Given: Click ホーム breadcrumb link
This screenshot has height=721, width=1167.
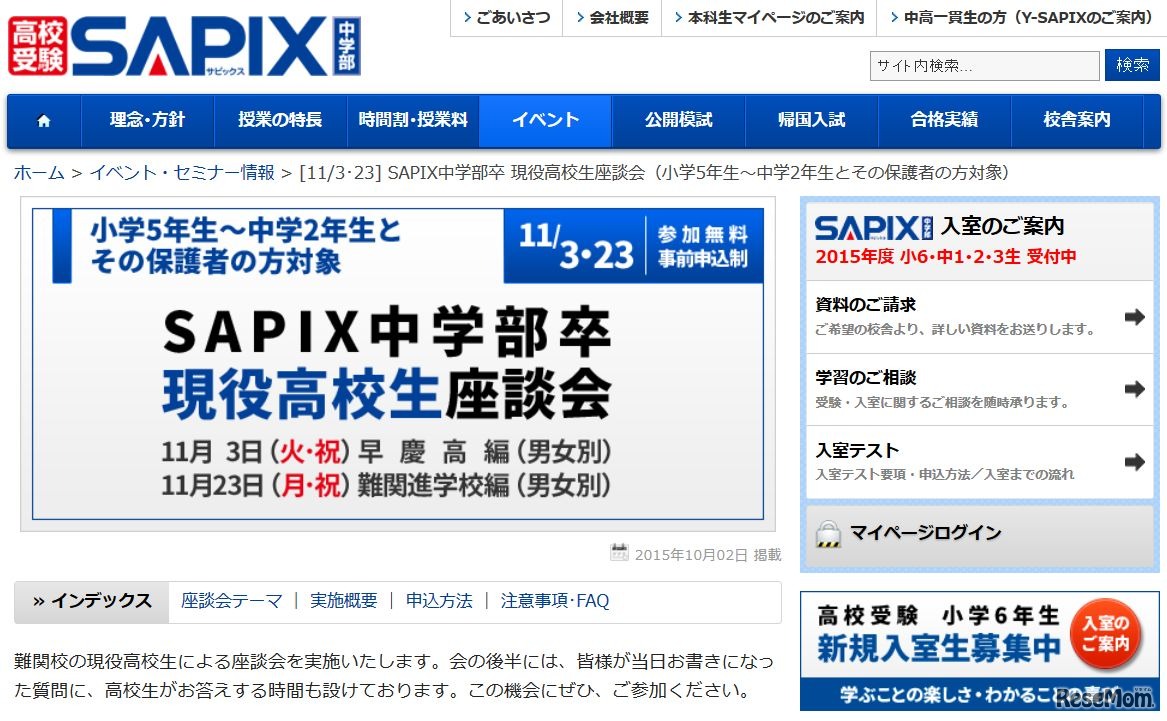Looking at the screenshot, I should pos(39,173).
